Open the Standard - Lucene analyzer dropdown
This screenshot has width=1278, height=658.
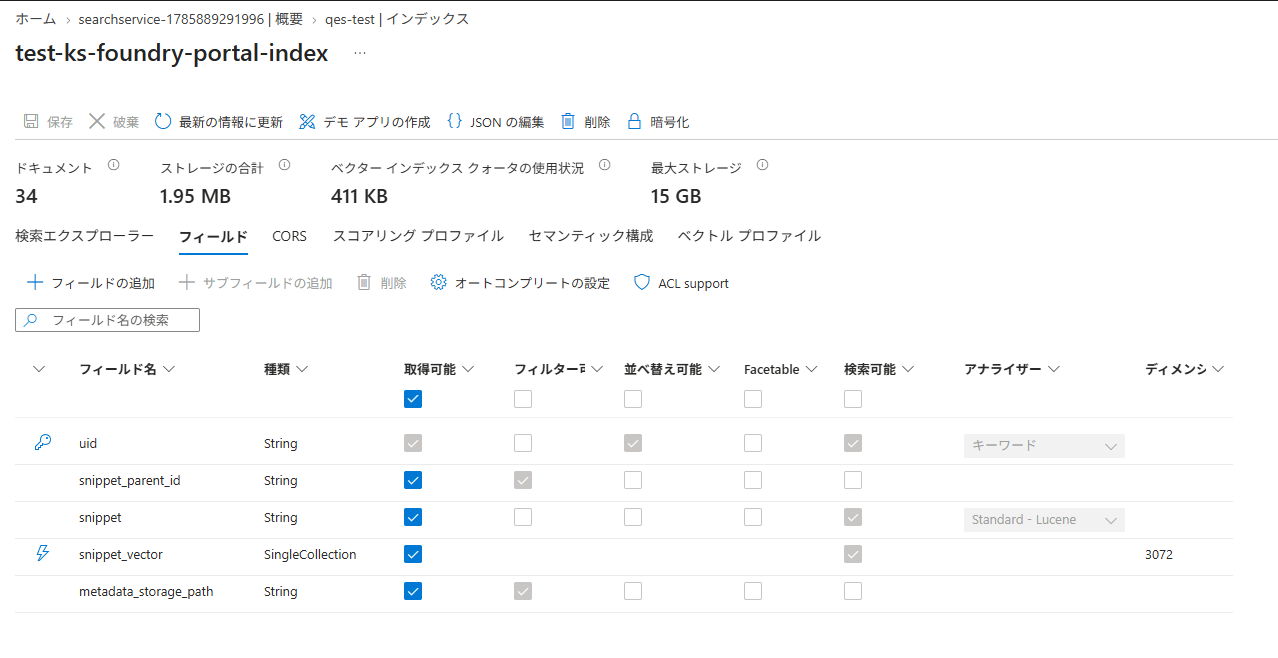[1044, 520]
